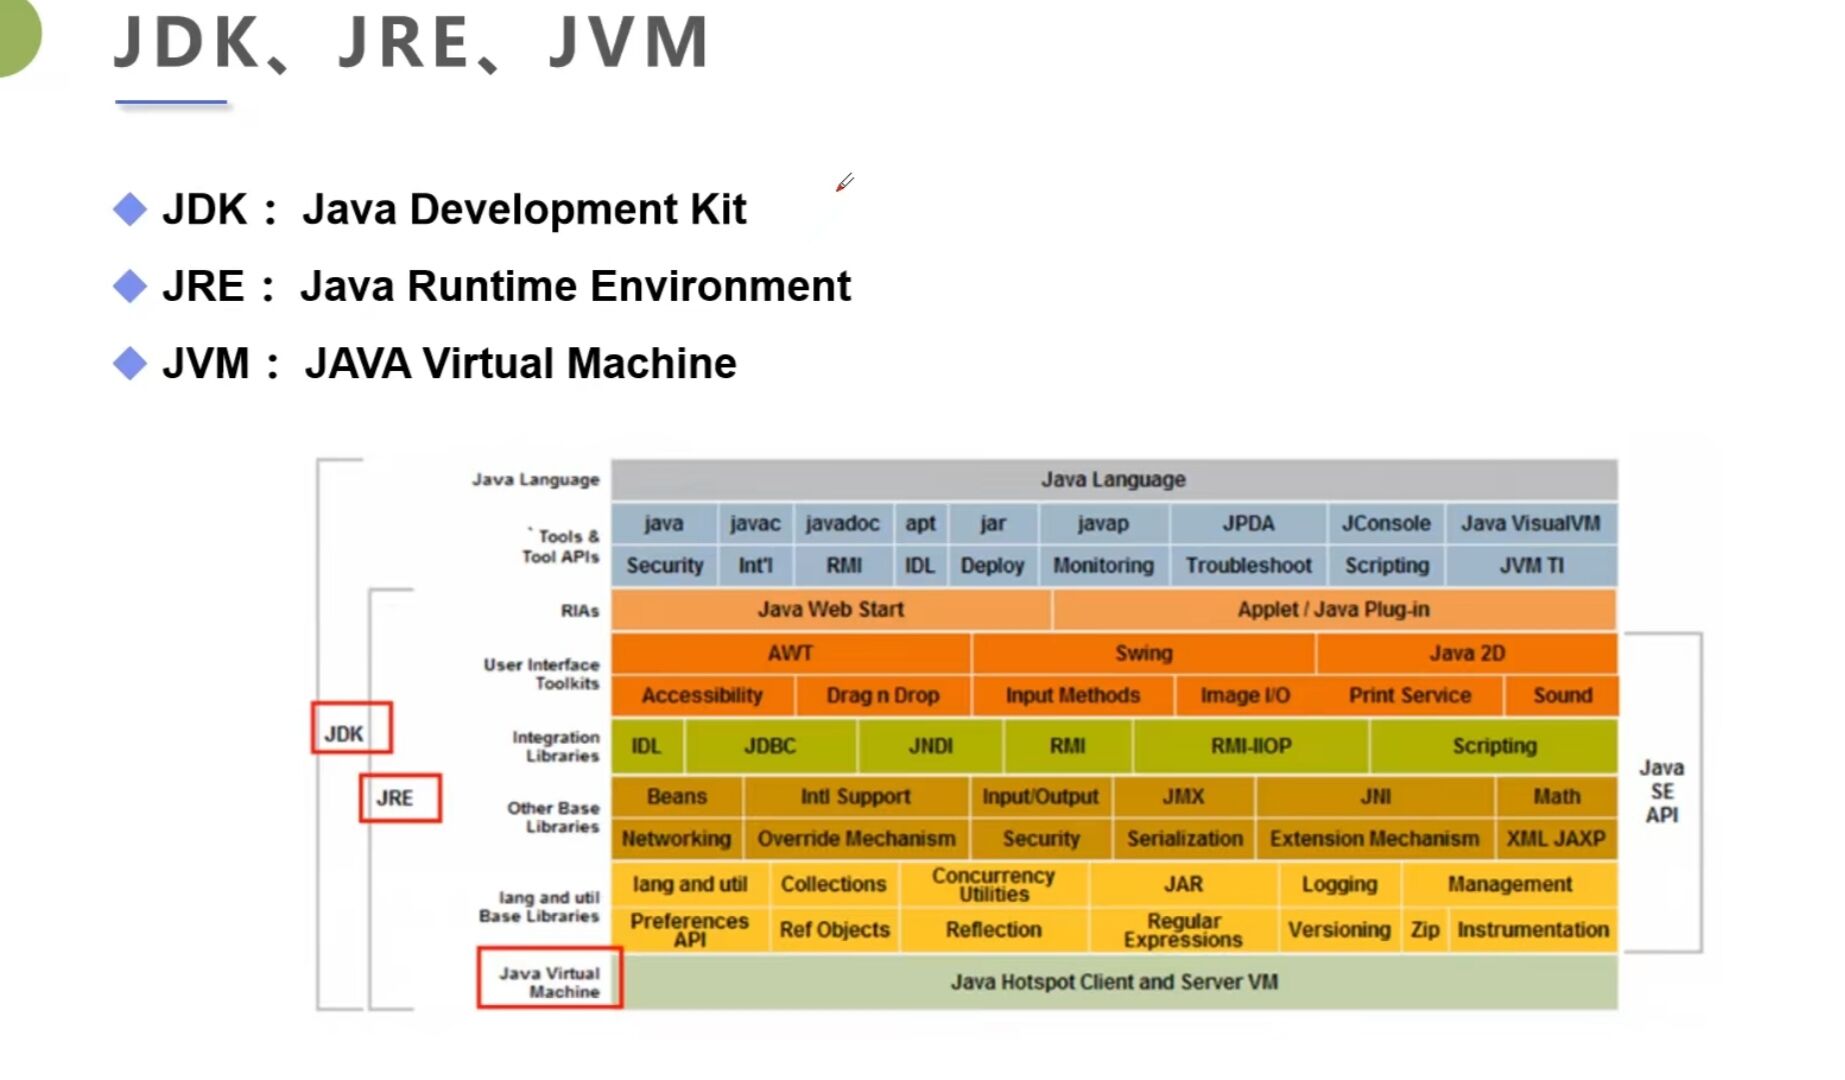The image size is (1845, 1080).
Task: Click the Collections cell
Action: click(833, 884)
